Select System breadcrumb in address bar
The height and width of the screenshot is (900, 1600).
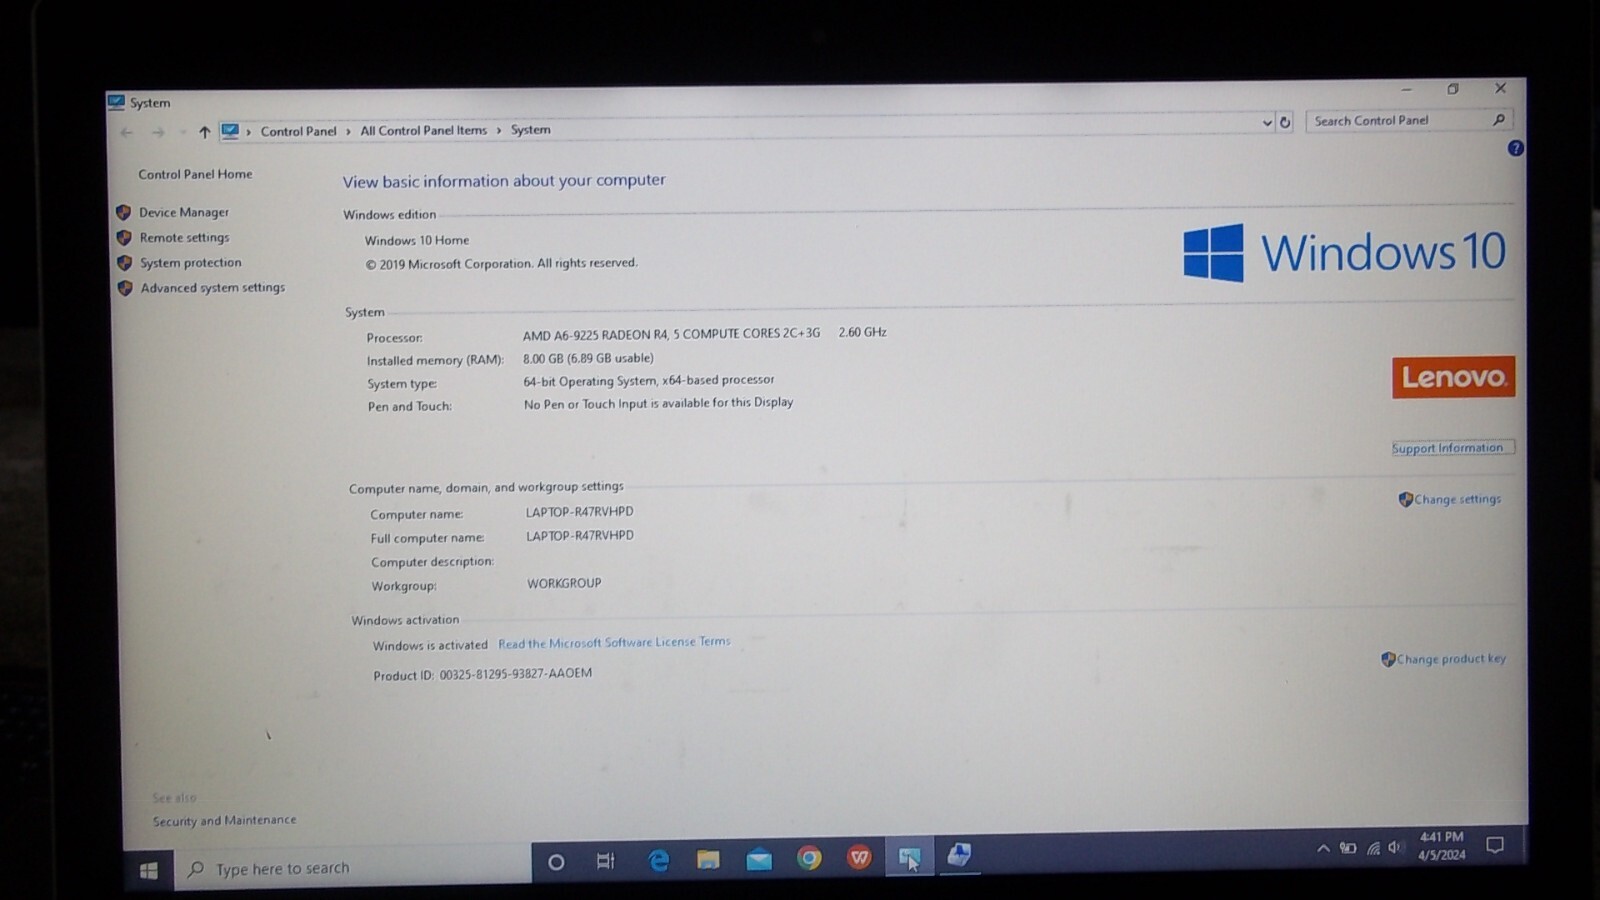click(x=530, y=130)
